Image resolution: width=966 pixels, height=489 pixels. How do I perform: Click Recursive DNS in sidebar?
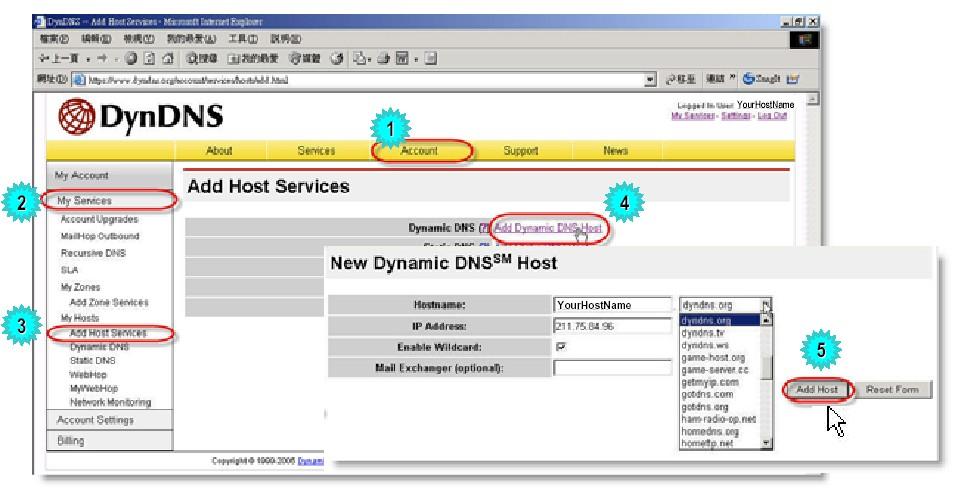point(93,253)
